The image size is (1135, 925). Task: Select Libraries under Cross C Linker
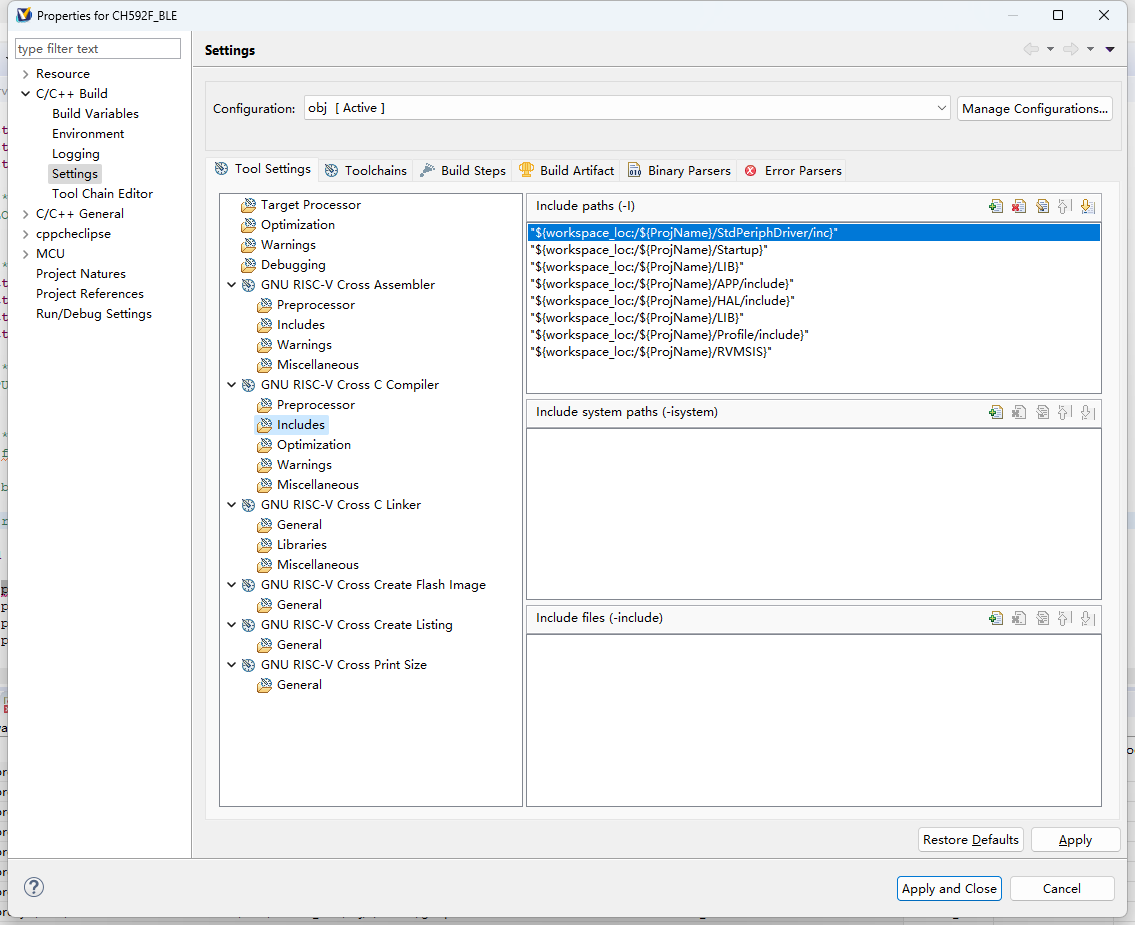301,545
